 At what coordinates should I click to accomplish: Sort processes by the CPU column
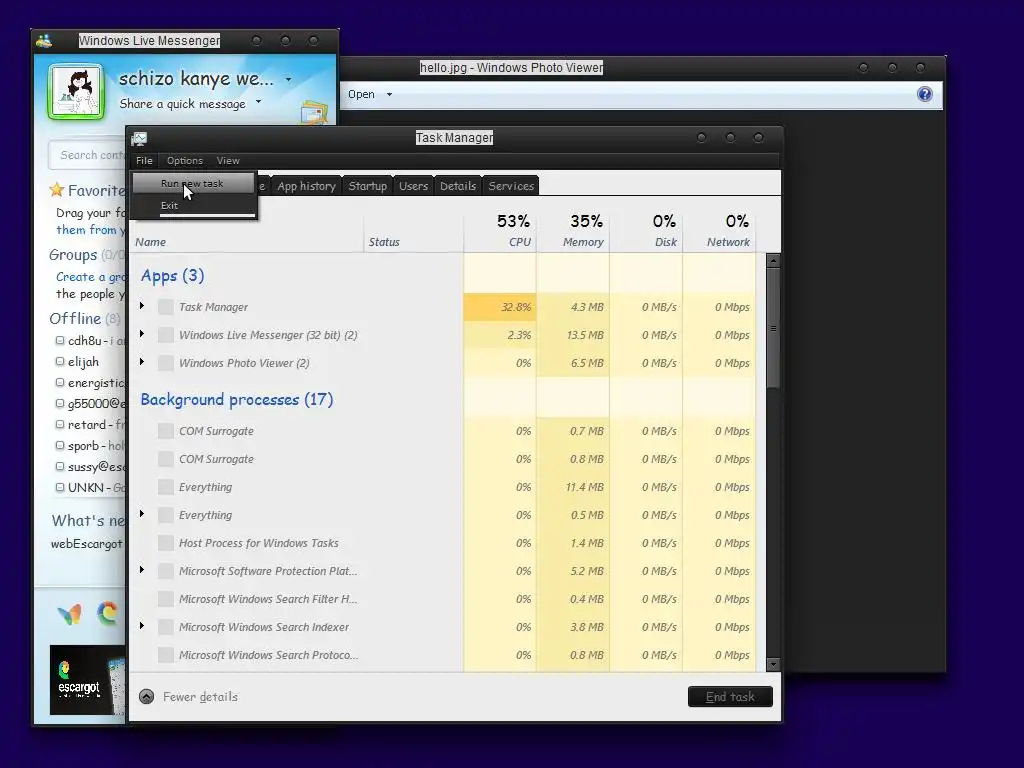tap(500, 231)
